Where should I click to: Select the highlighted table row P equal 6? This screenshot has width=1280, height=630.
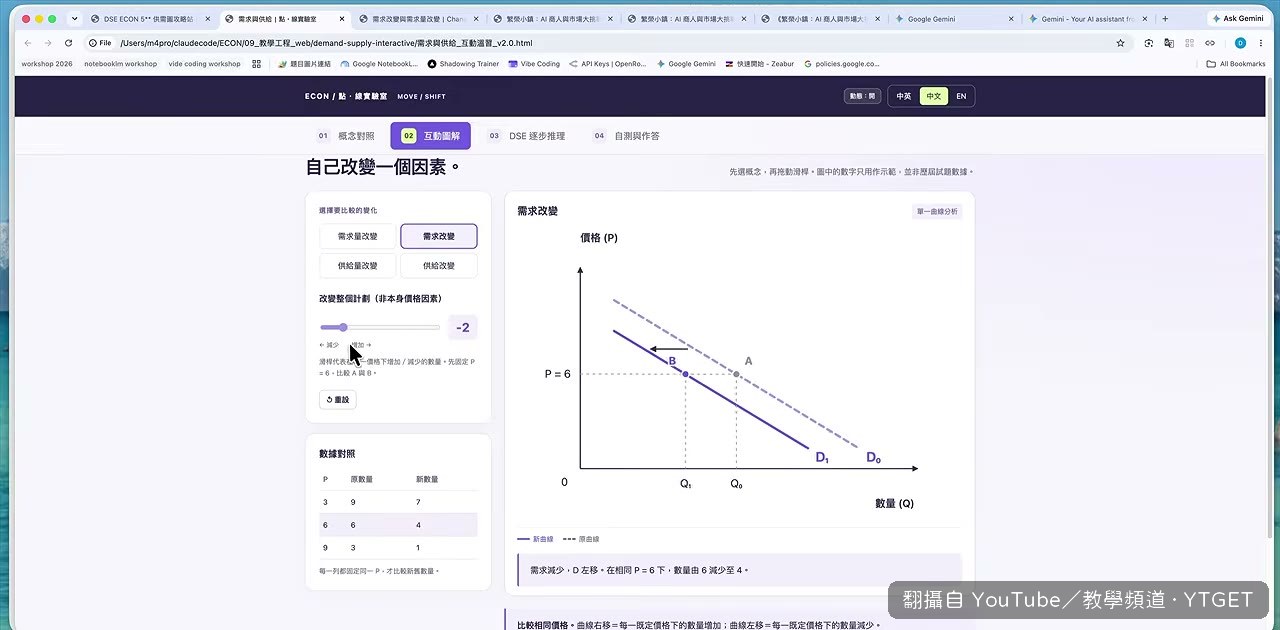[398, 525]
